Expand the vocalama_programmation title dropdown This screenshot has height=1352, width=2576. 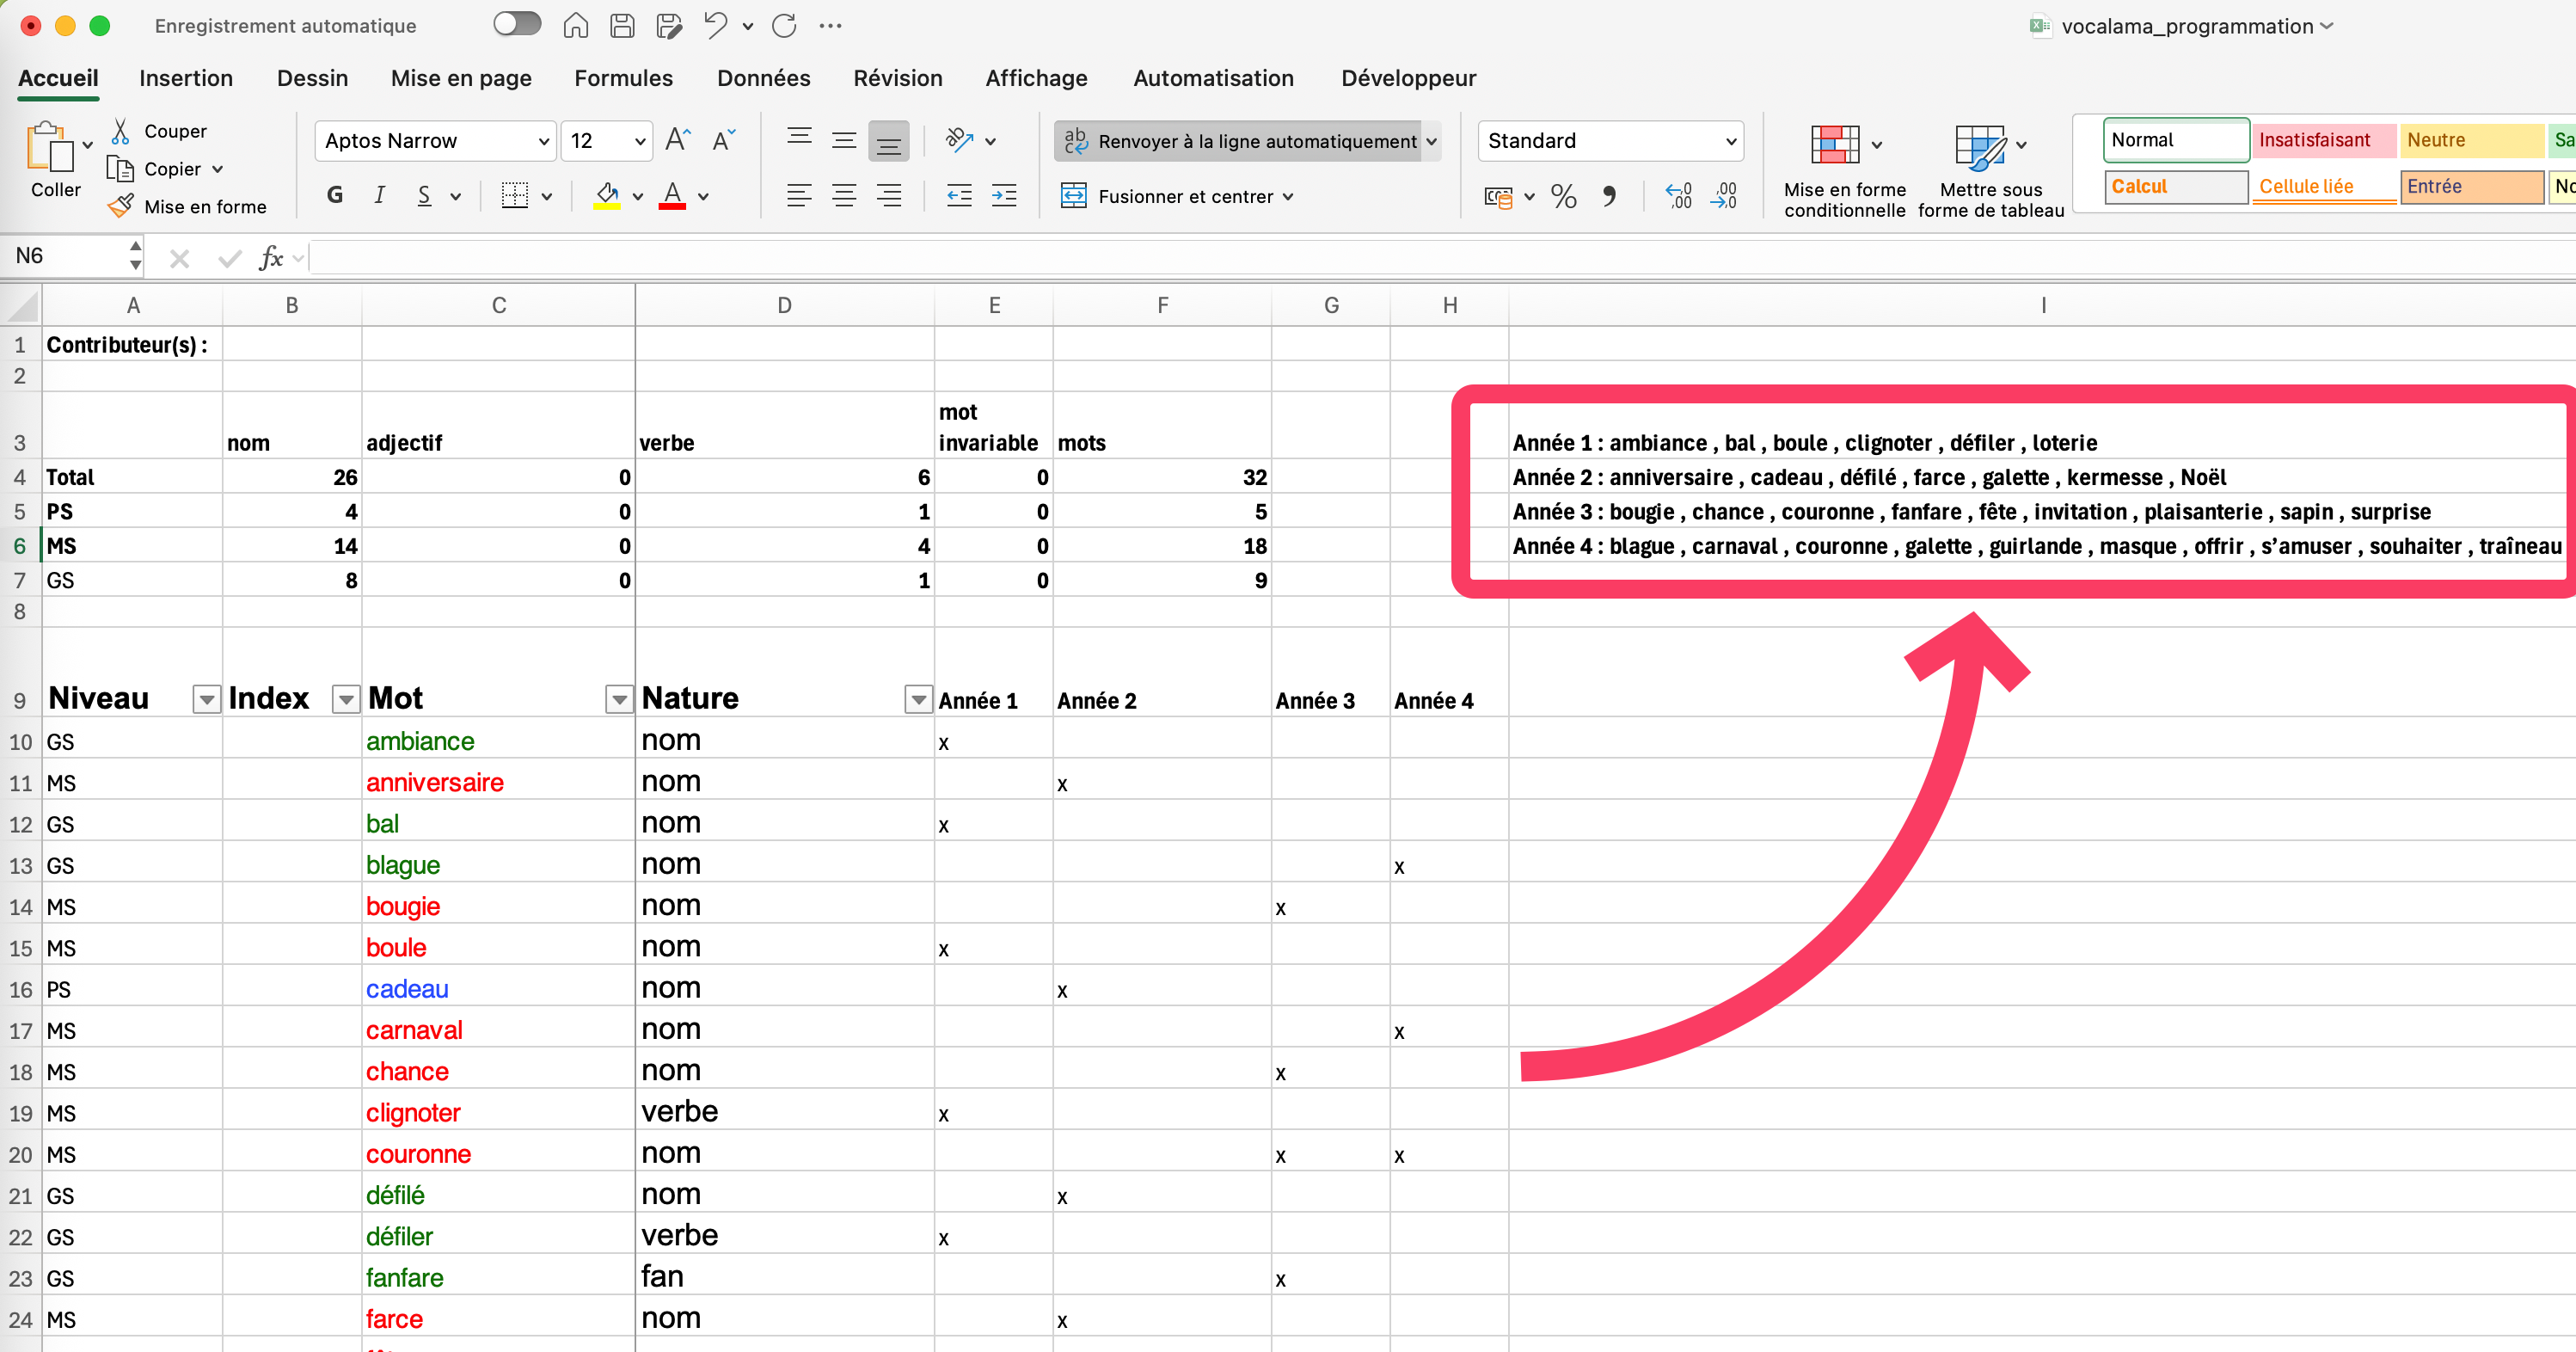2326,26
